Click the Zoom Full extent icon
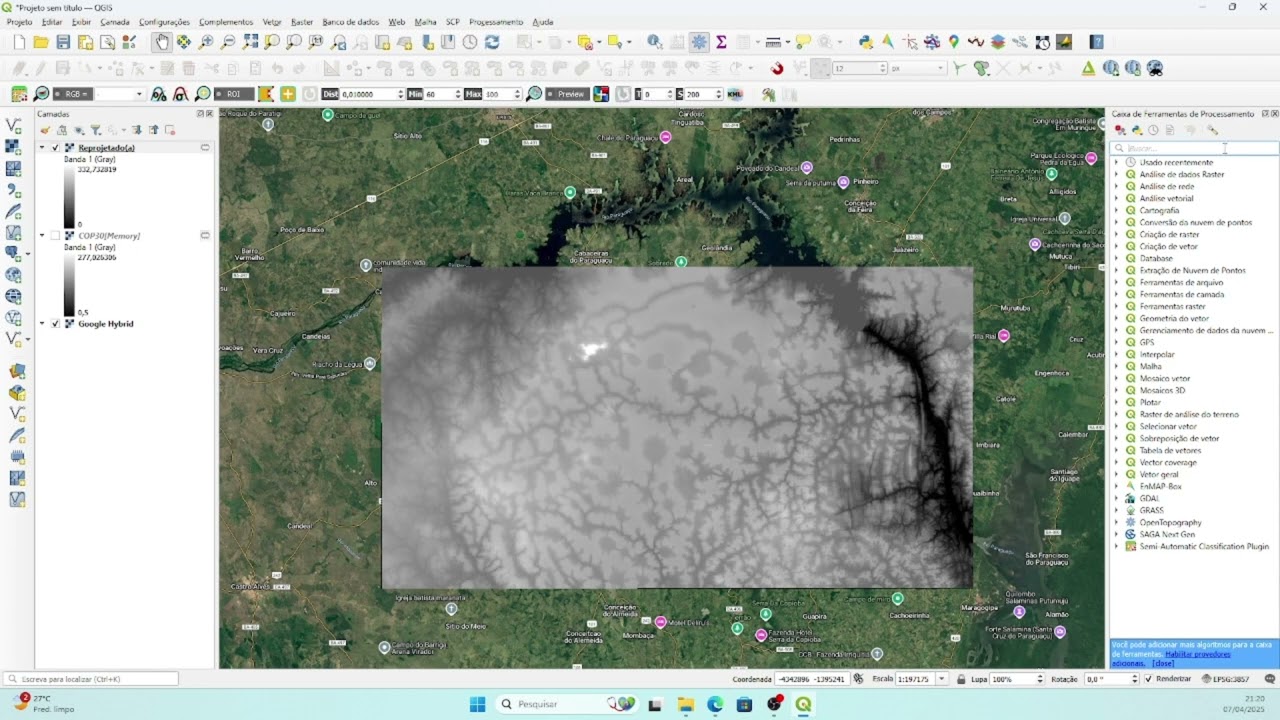The image size is (1280, 720). point(250,42)
